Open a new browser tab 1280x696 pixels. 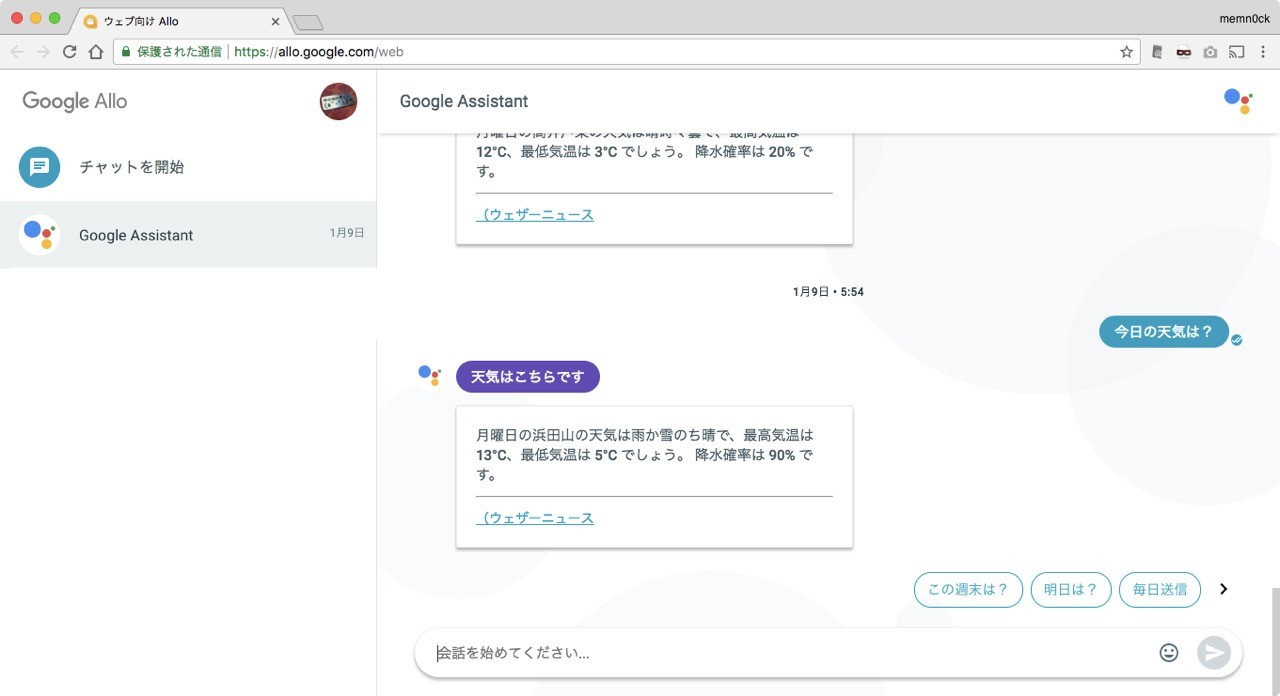pos(307,23)
